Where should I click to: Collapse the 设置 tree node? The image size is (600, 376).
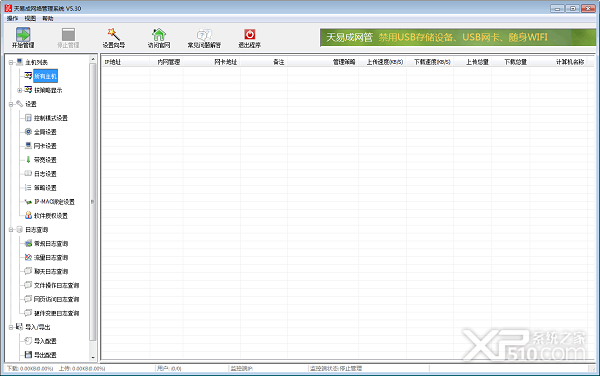click(x=11, y=104)
